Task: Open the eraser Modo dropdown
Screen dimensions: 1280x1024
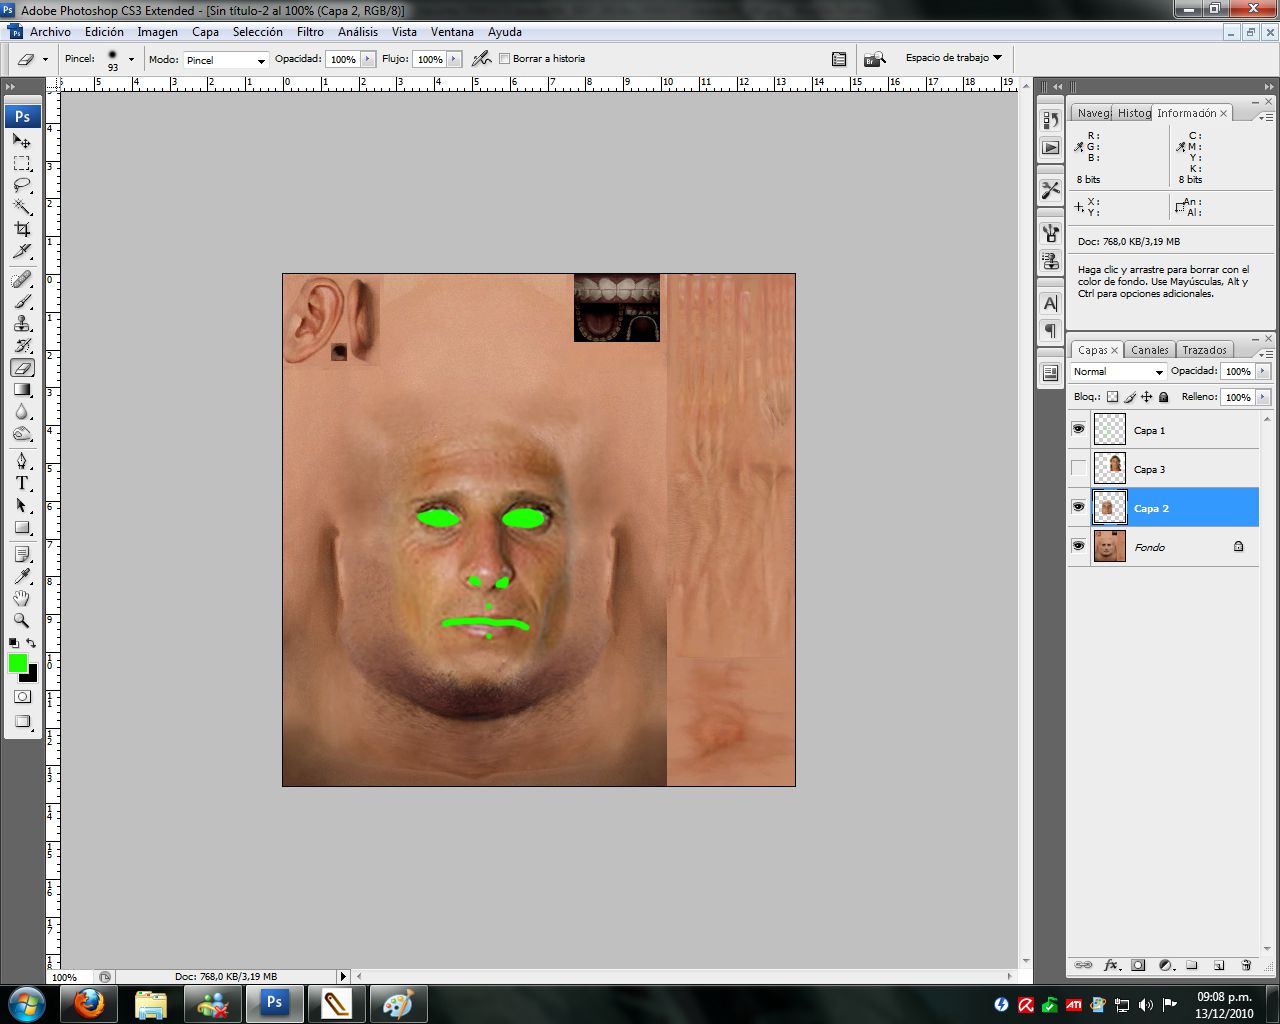Action: [226, 60]
